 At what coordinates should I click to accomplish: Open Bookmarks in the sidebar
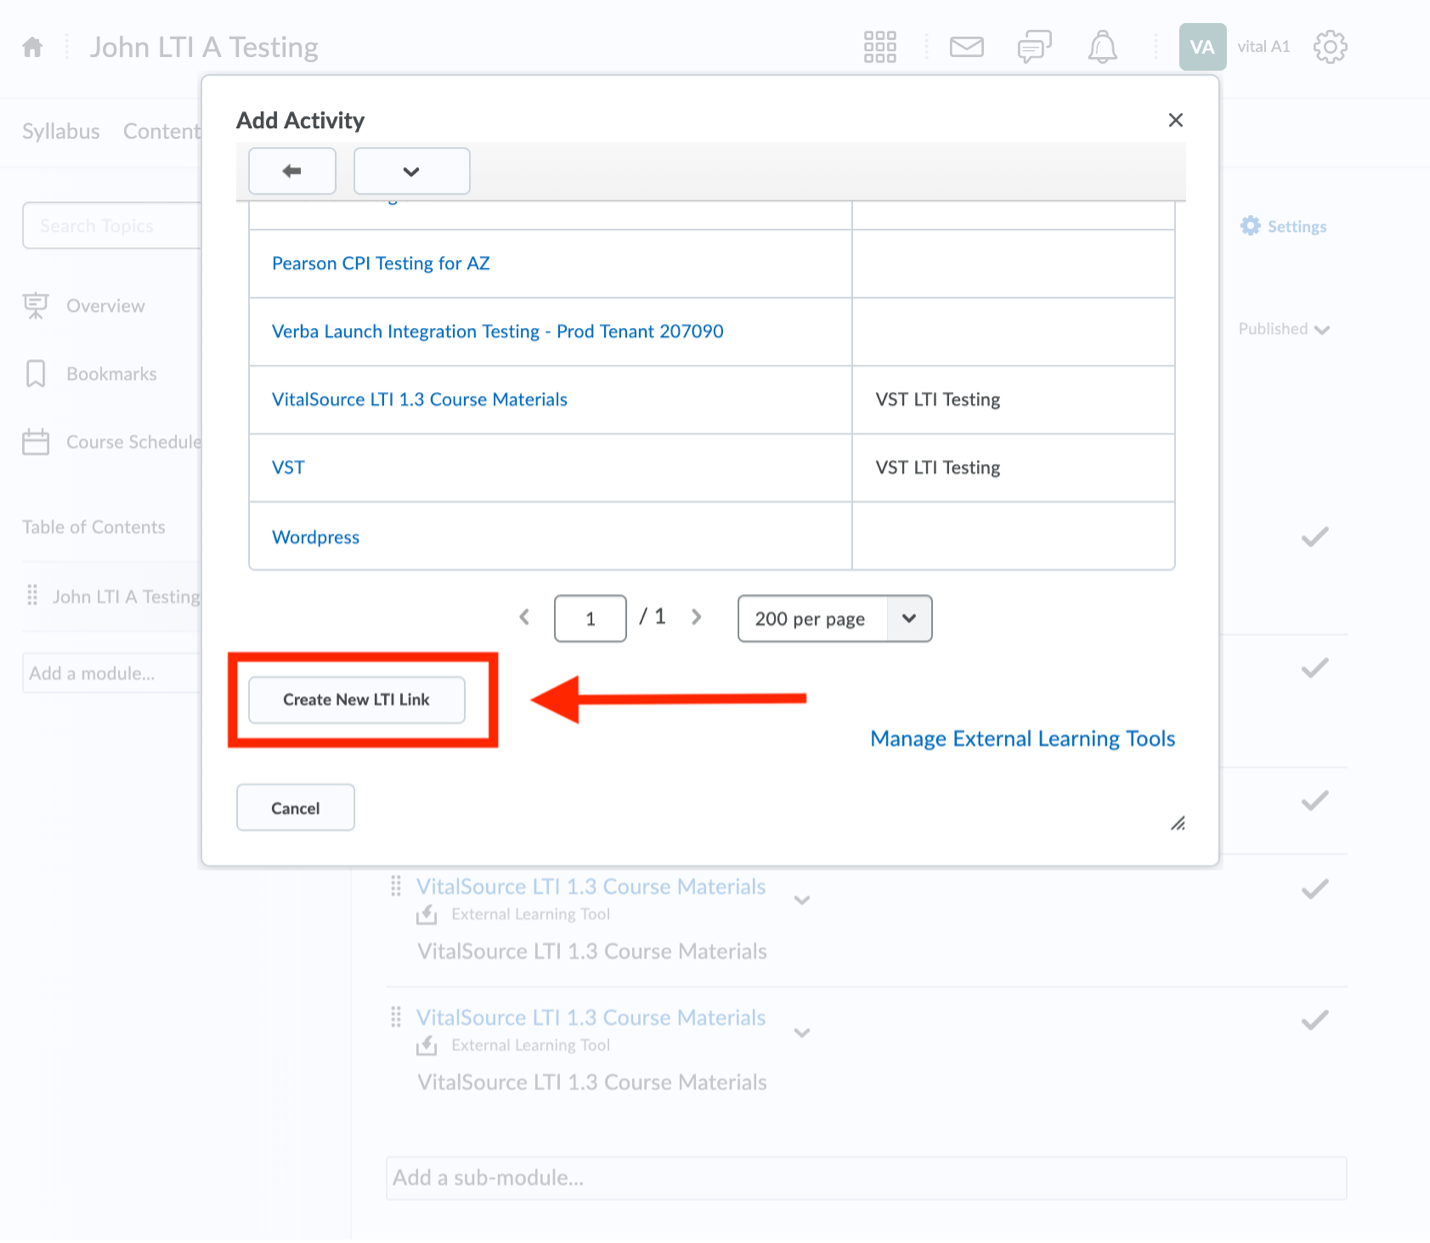pyautogui.click(x=112, y=374)
